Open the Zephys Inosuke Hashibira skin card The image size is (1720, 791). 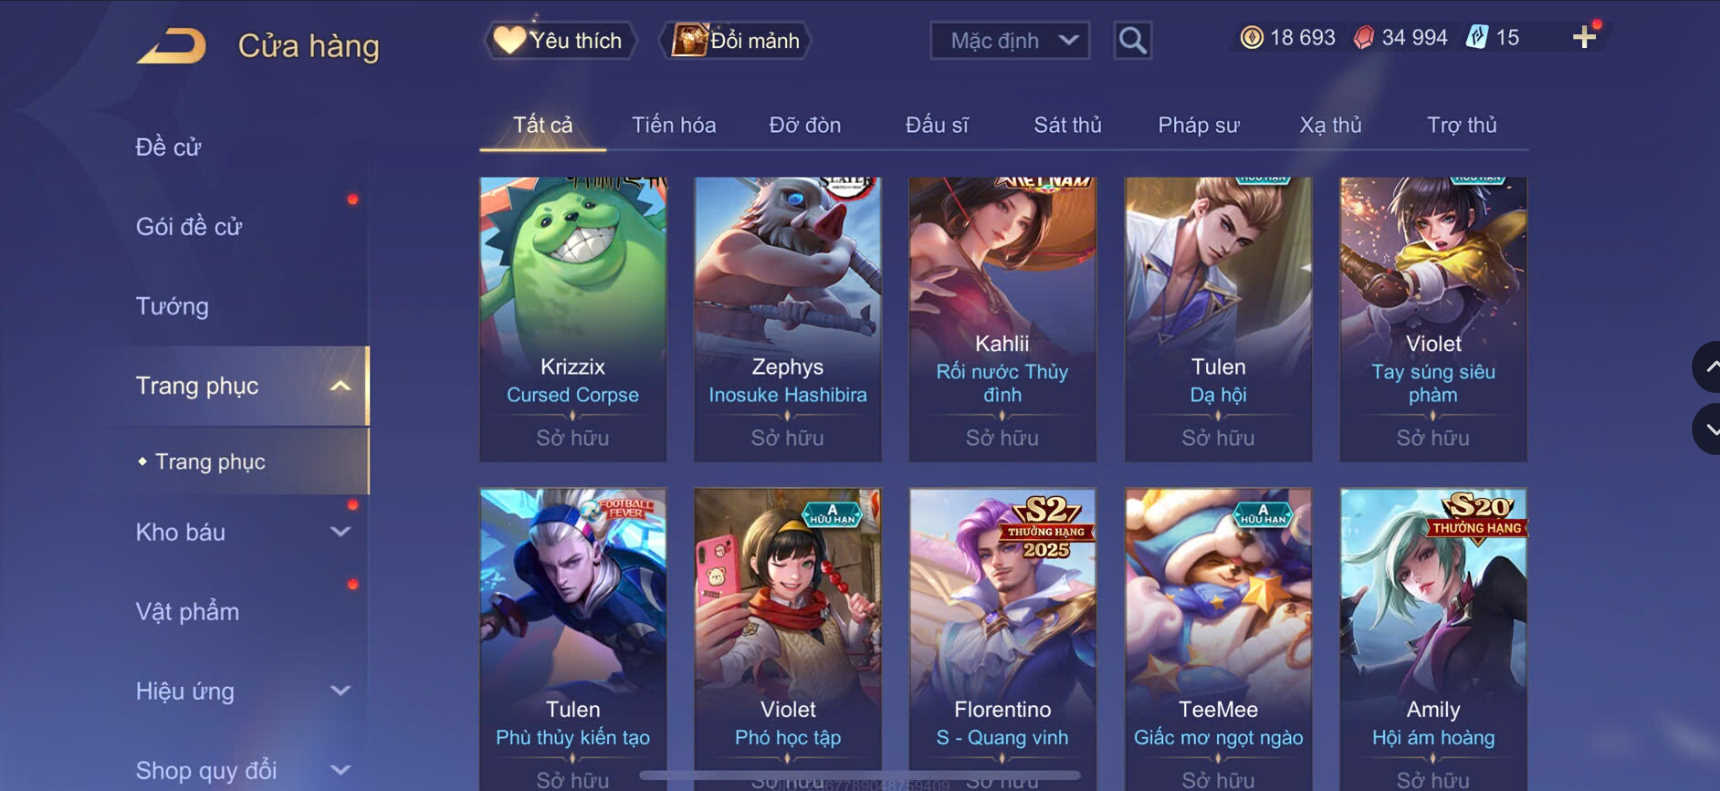(x=788, y=319)
